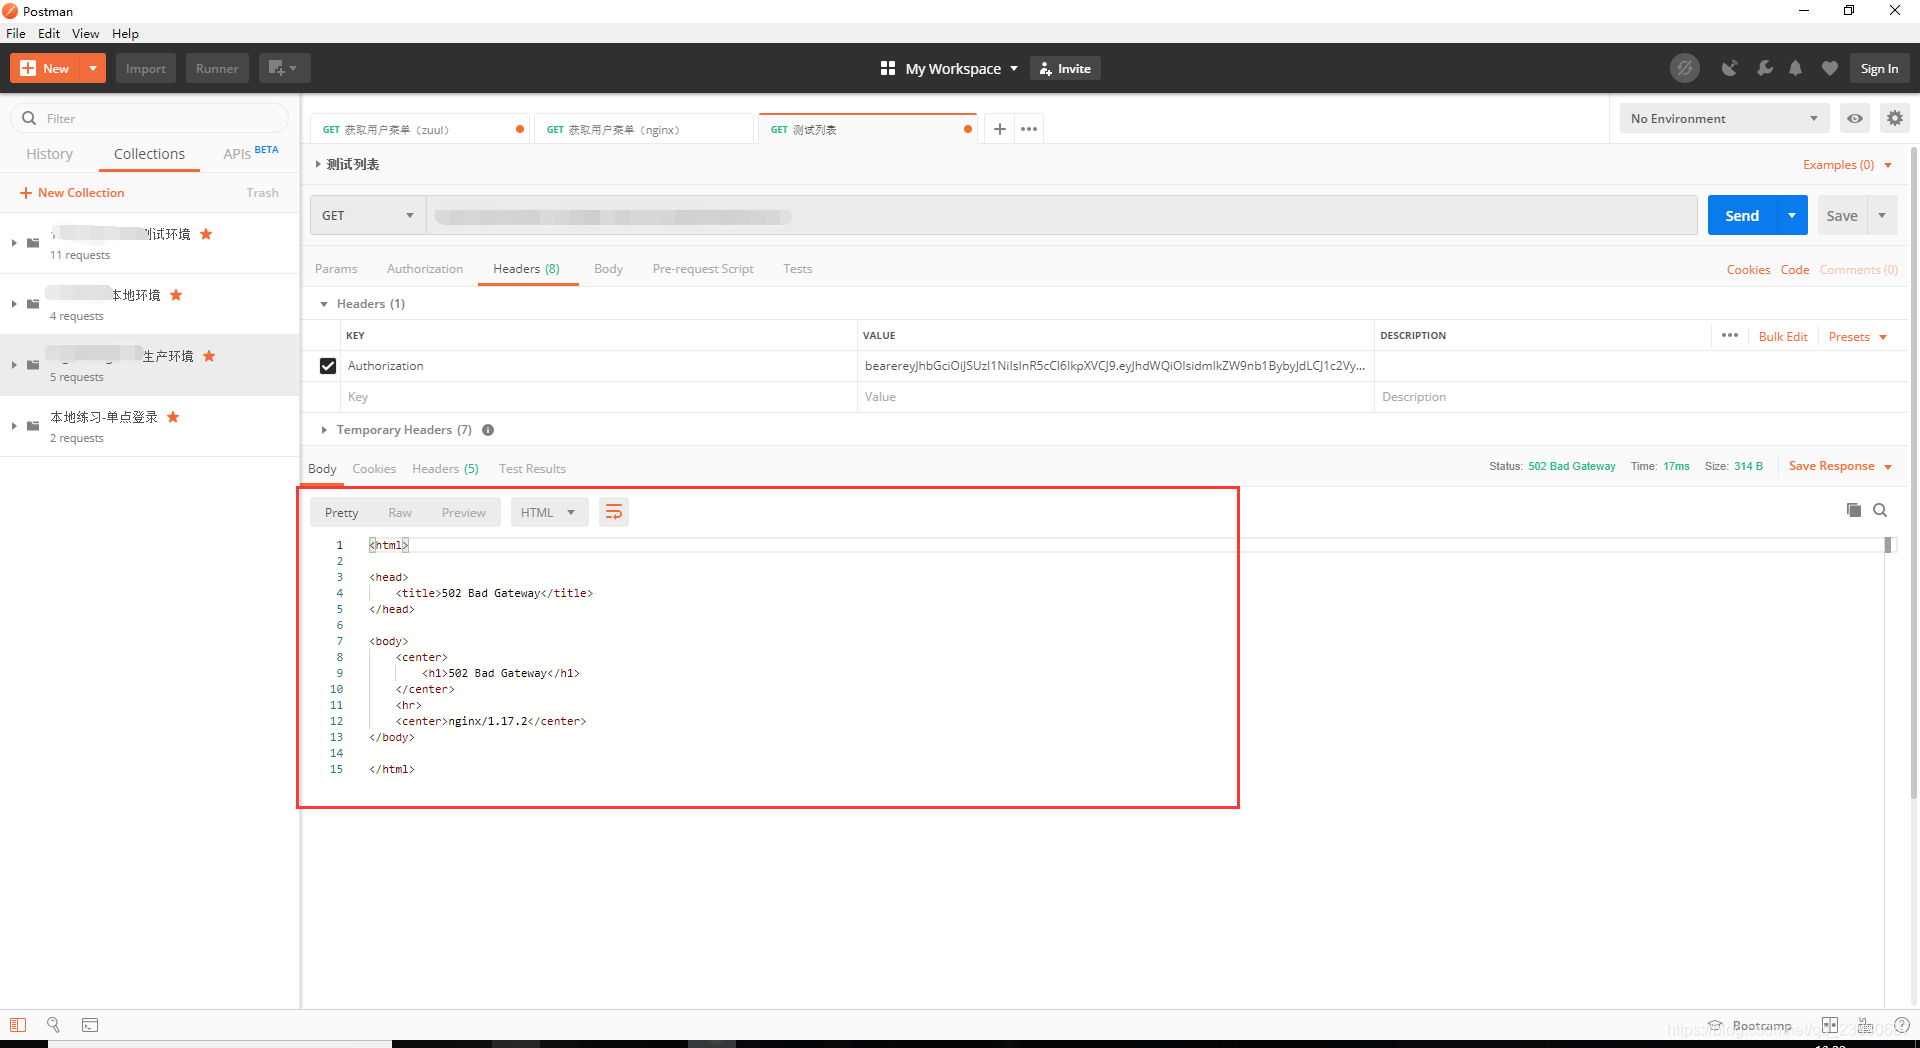Uncheck the Authorization header checkbox

[x=327, y=365]
